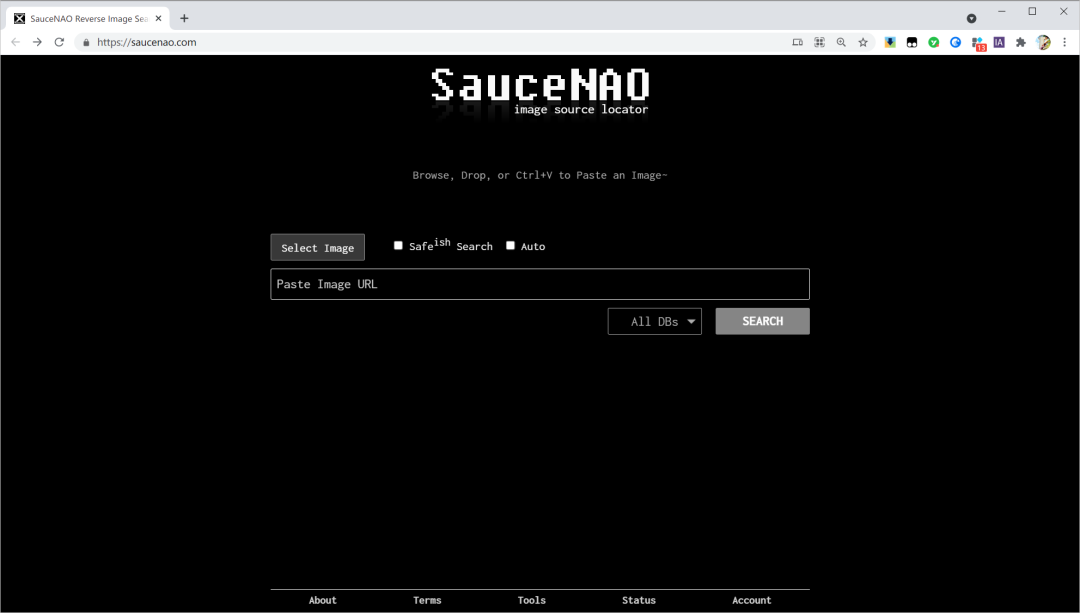The height and width of the screenshot is (613, 1080).
Task: Open the About footer link
Action: [x=322, y=600]
